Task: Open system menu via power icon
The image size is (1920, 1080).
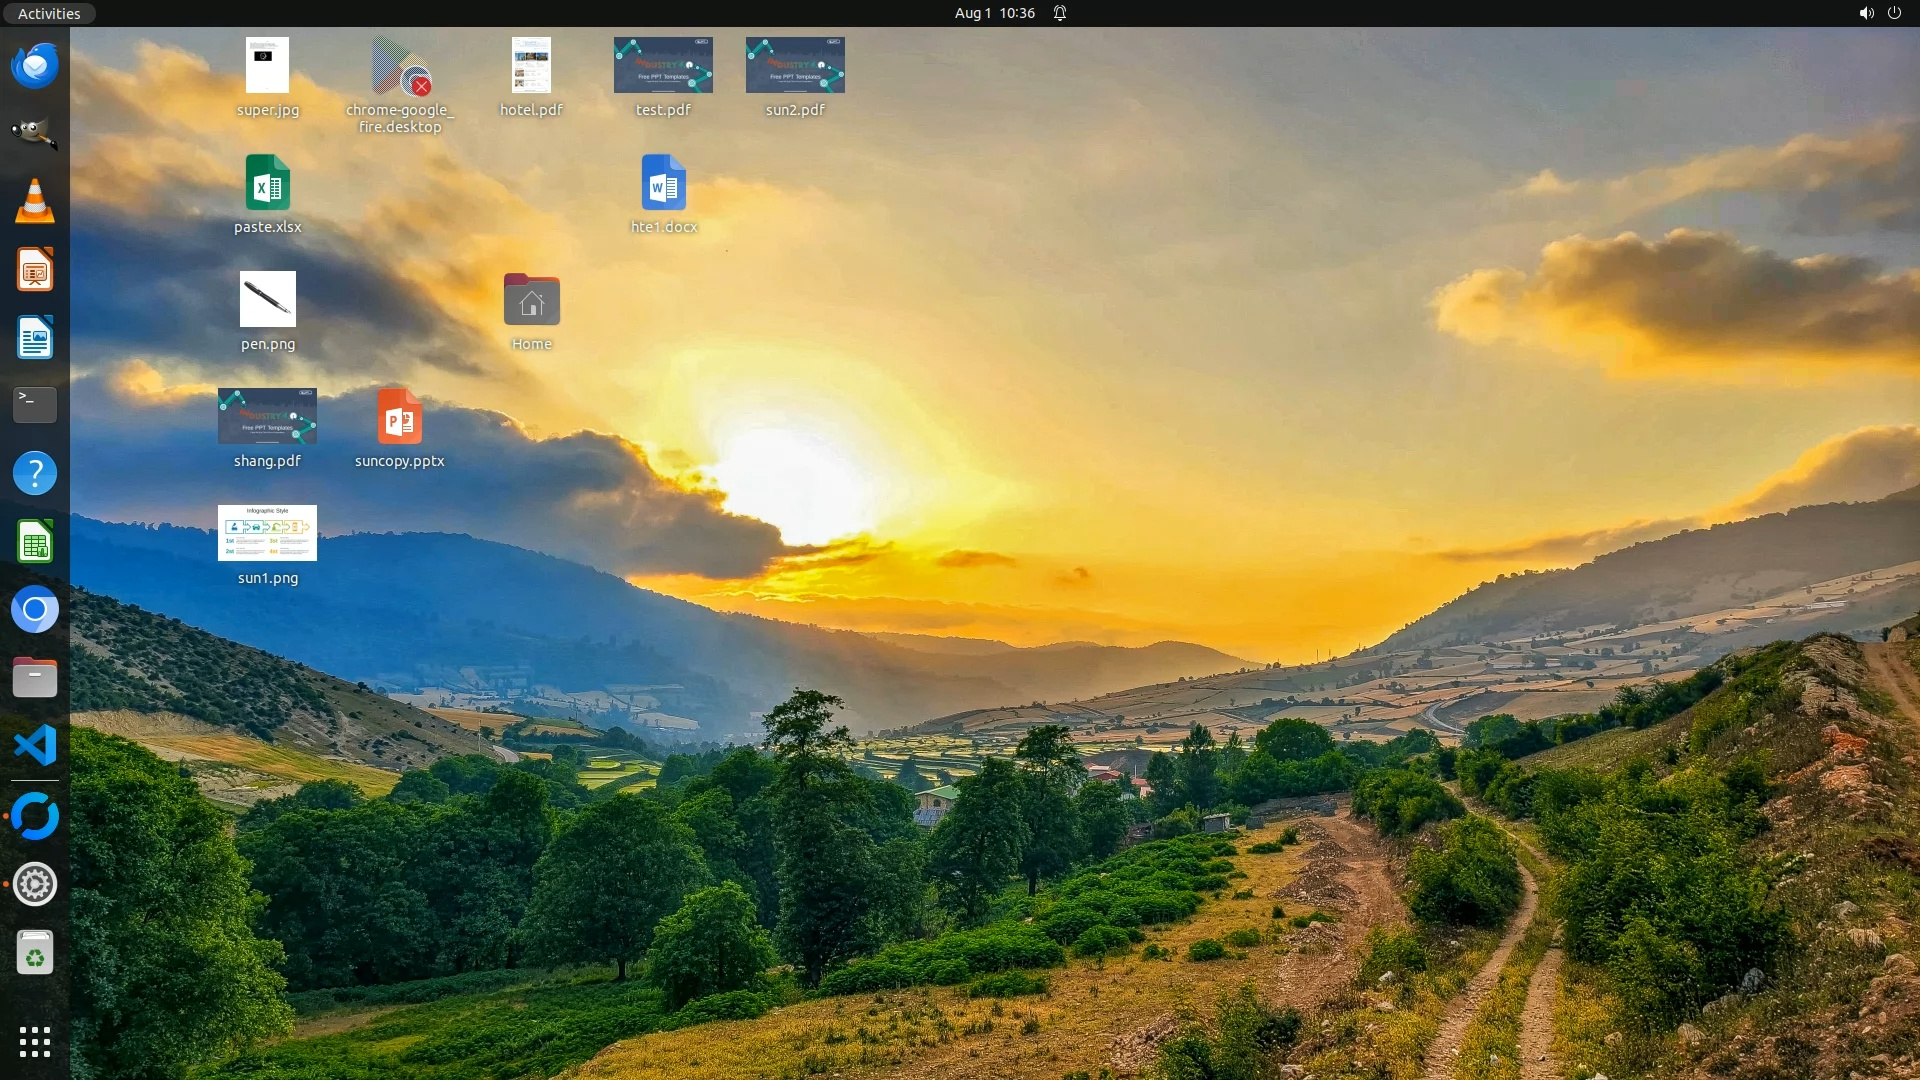Action: 1894,13
